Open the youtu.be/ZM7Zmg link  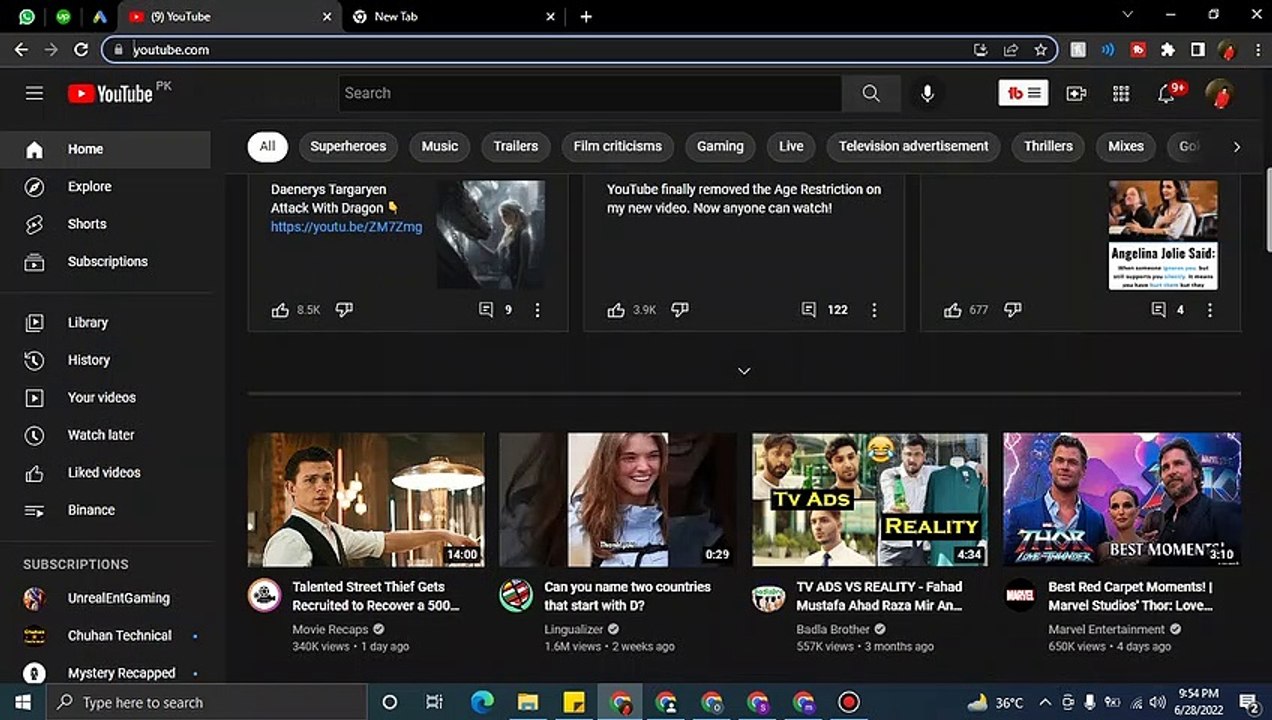pyautogui.click(x=346, y=227)
